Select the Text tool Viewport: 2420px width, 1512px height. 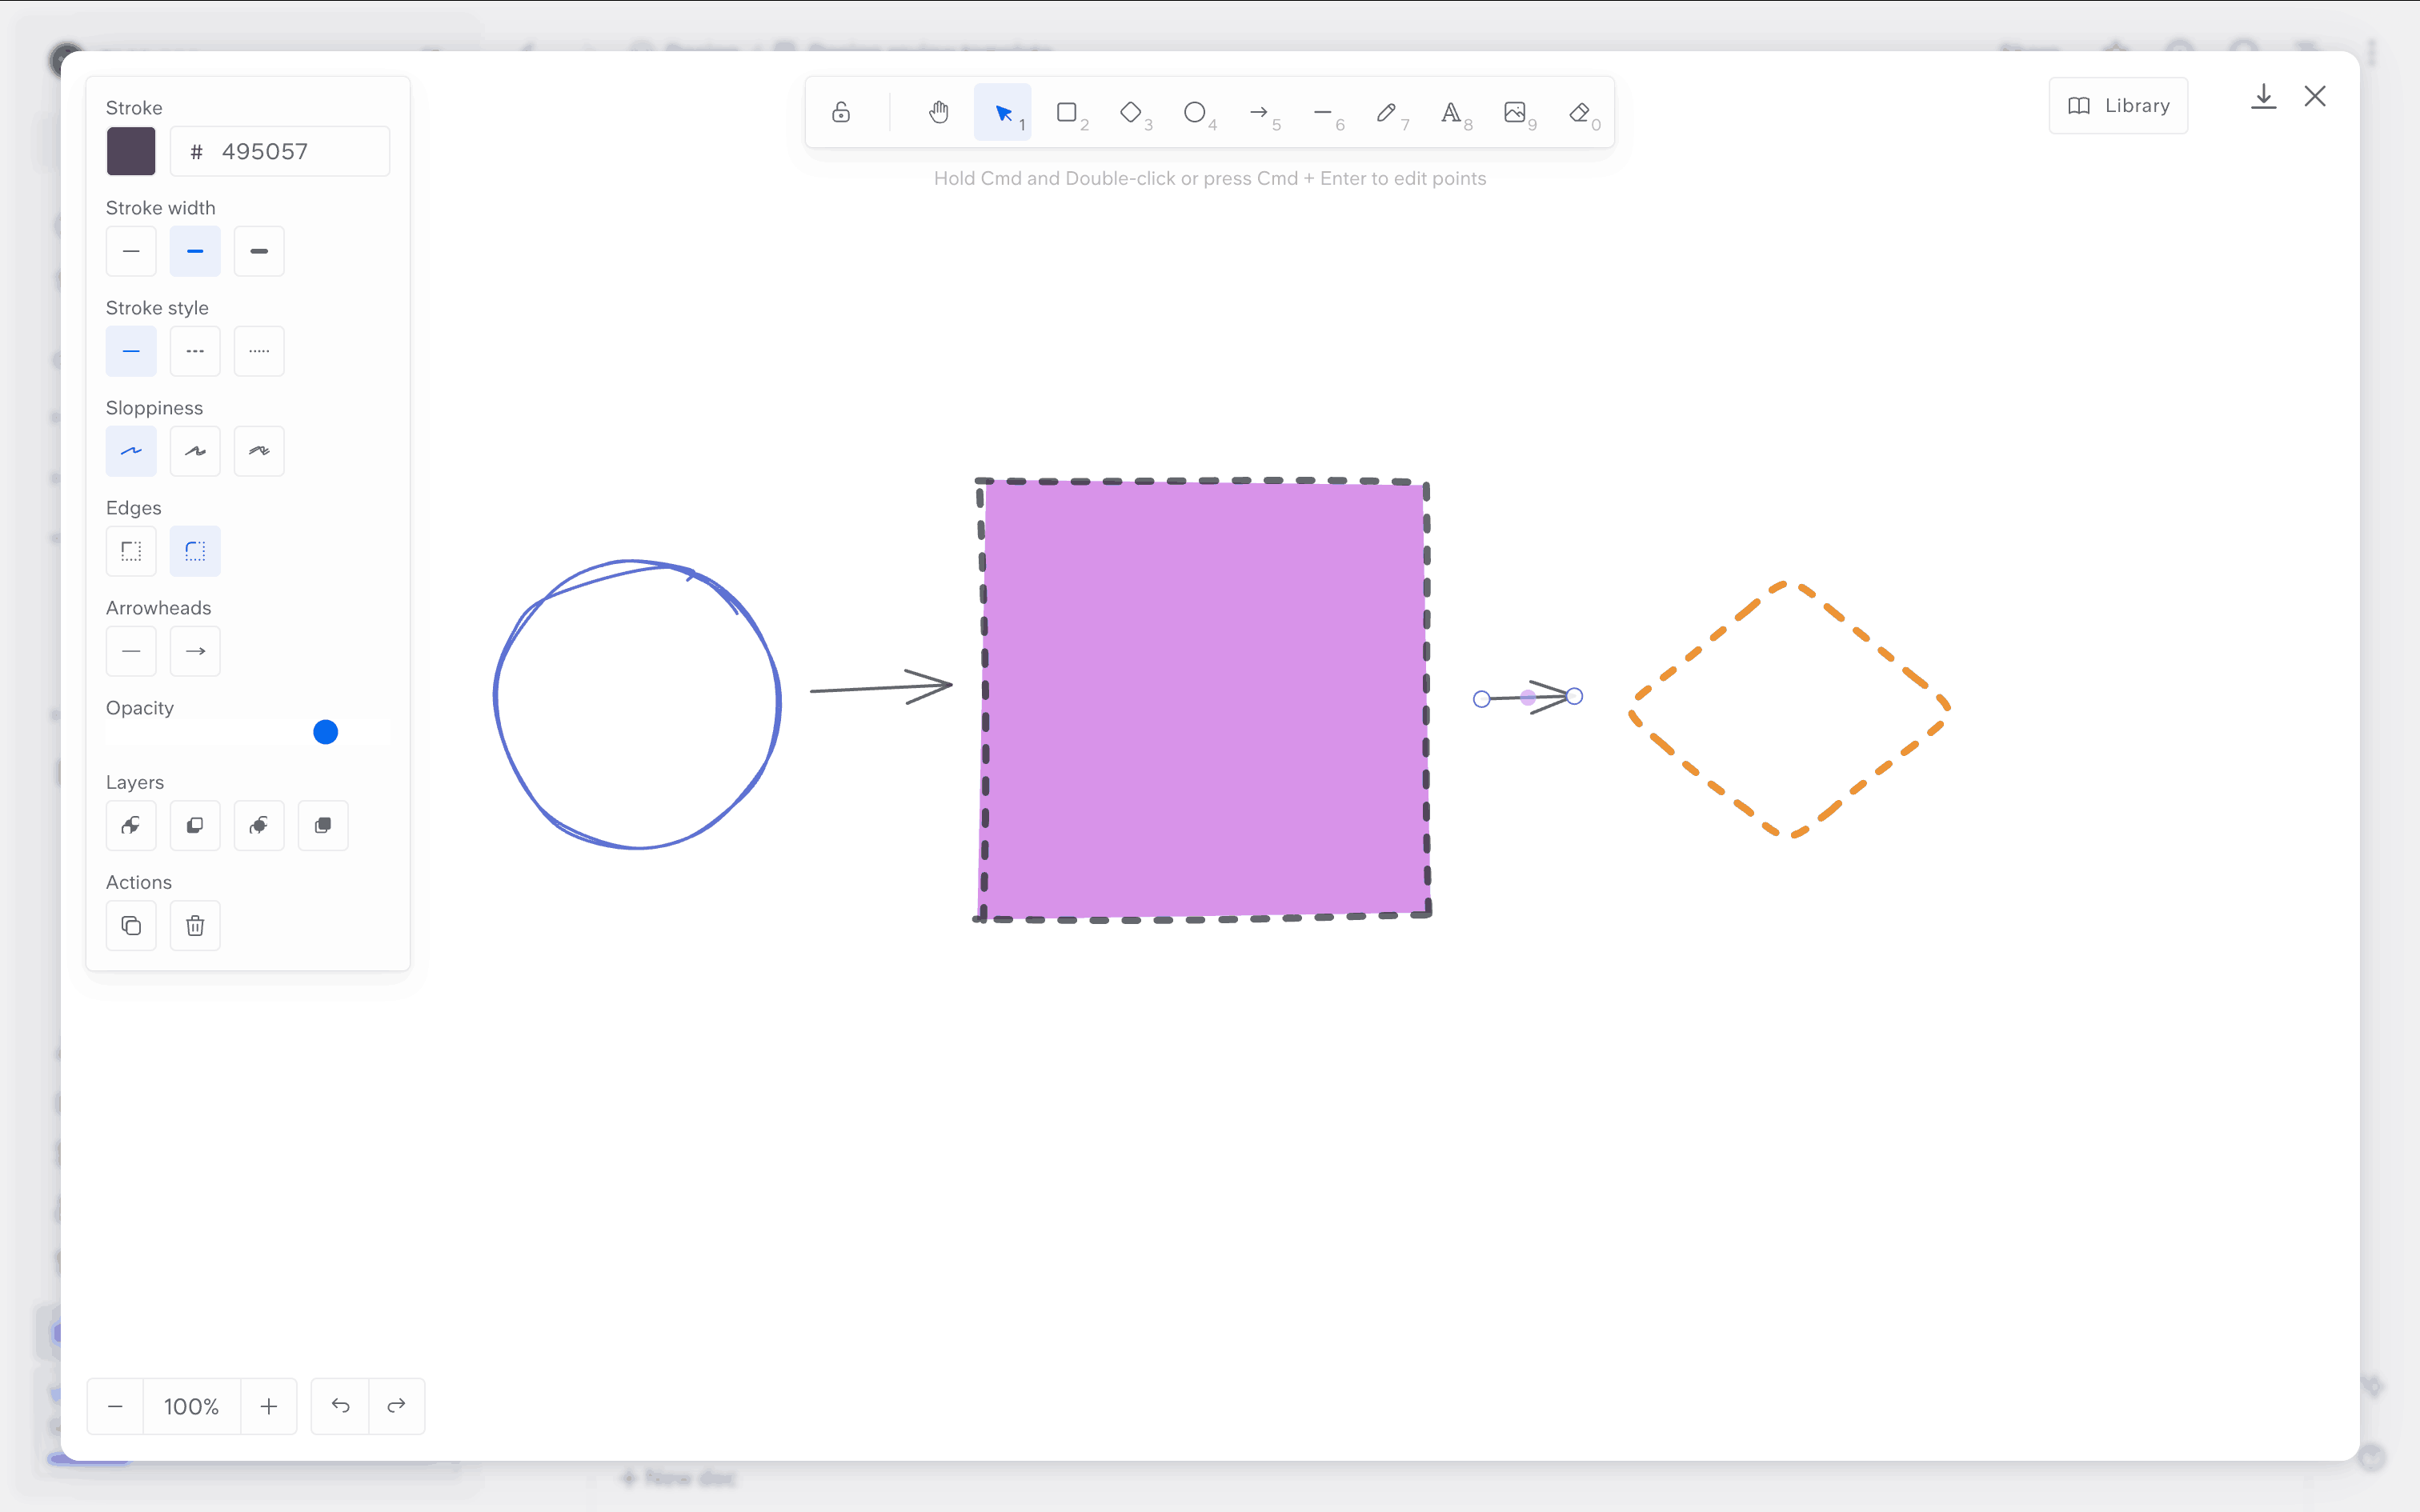pyautogui.click(x=1451, y=112)
